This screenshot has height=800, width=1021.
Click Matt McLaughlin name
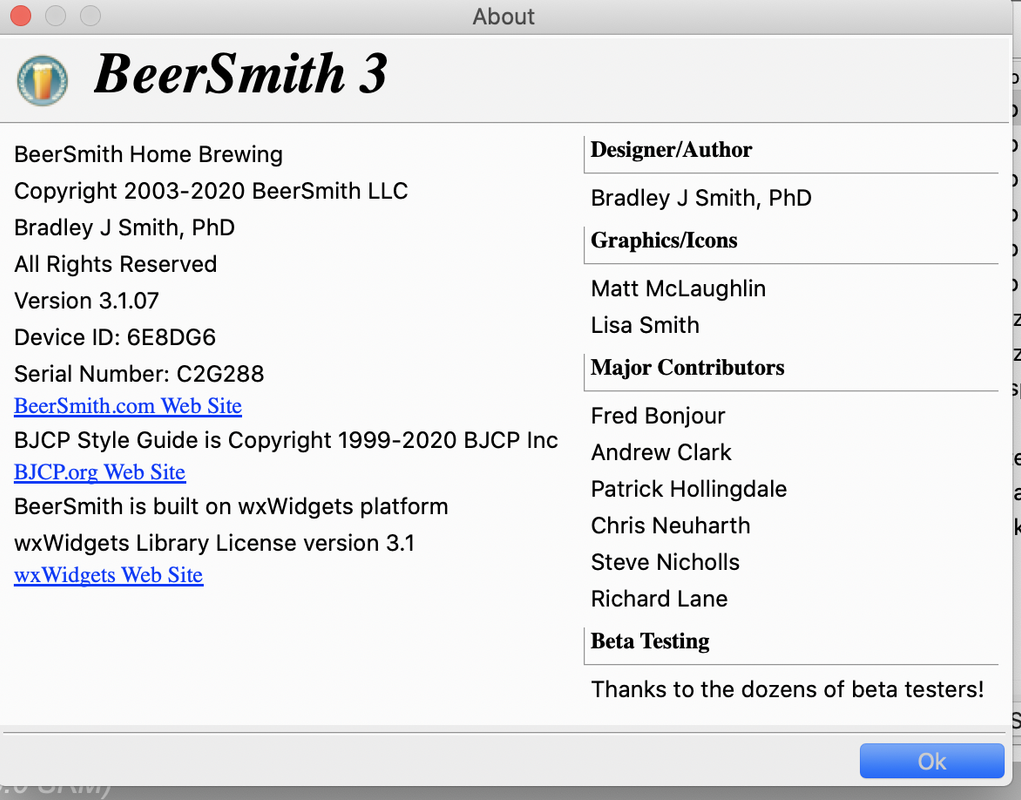[x=678, y=288]
